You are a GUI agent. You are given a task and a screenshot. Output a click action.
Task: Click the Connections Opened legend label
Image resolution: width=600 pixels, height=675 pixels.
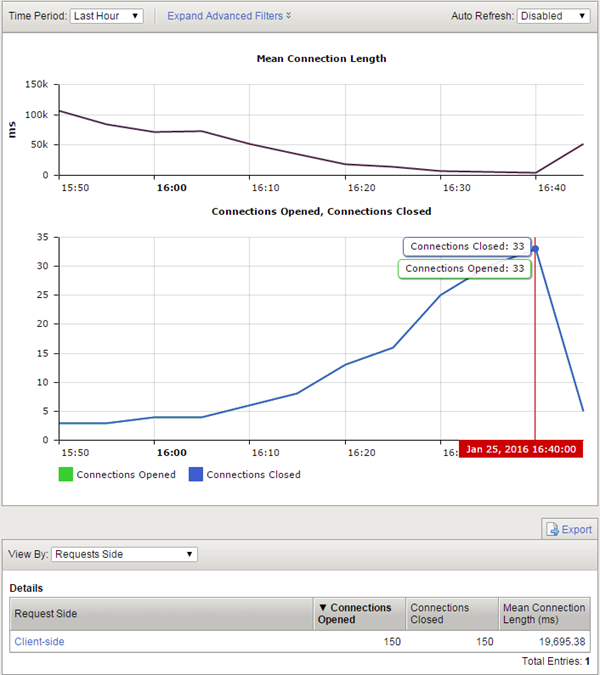126,475
